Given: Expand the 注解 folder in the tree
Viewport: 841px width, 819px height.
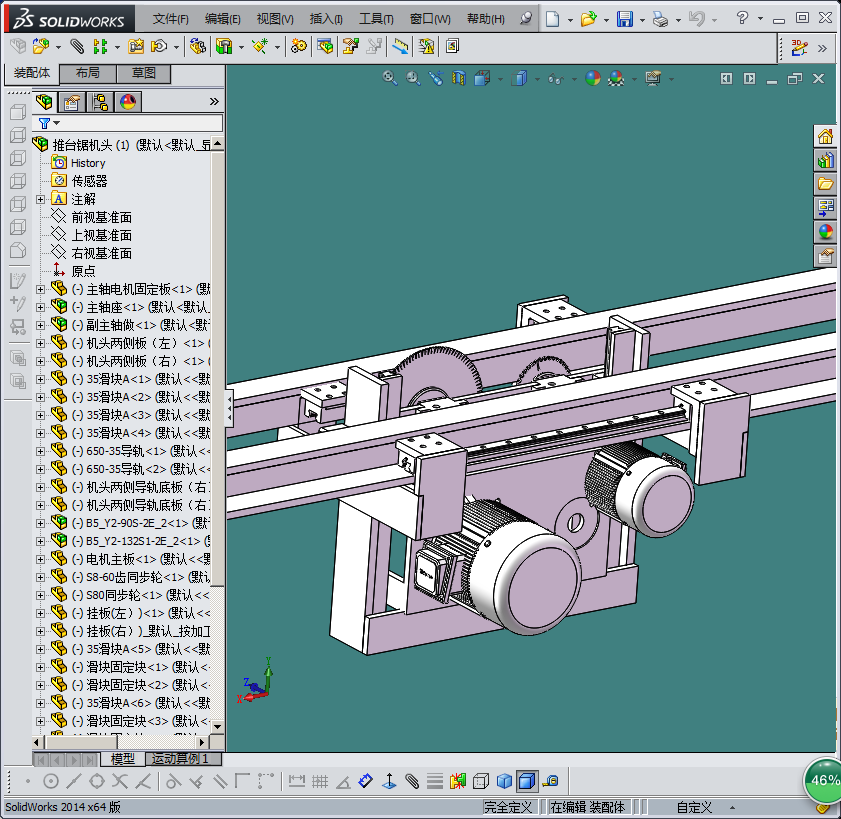Looking at the screenshot, I should click(x=41, y=199).
